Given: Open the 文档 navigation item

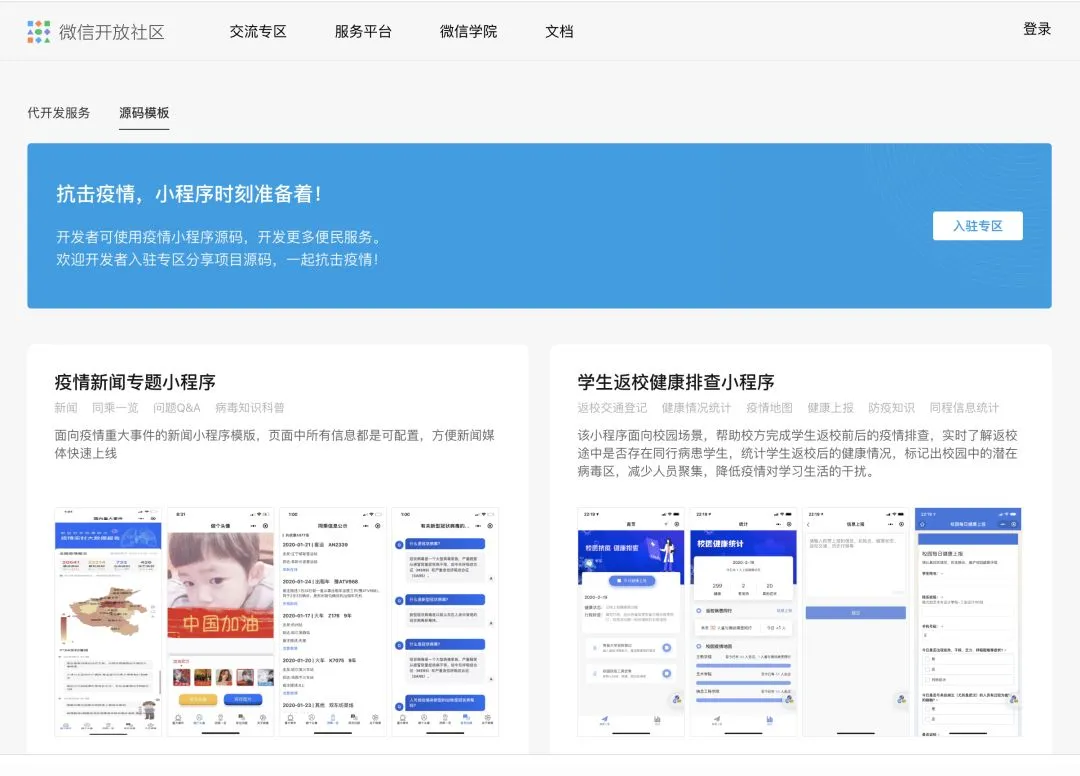Looking at the screenshot, I should click(559, 32).
